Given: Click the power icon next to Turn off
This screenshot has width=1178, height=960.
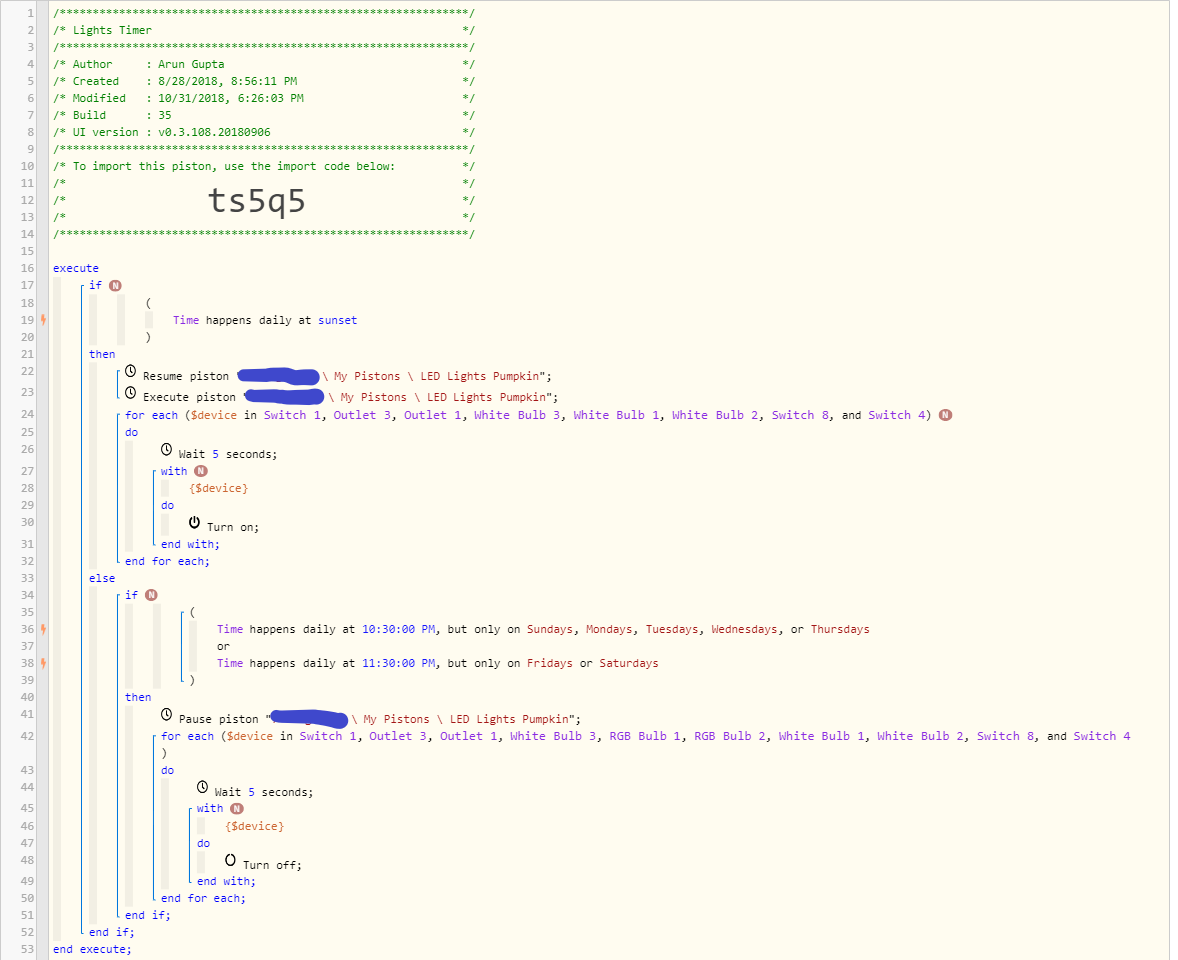Looking at the screenshot, I should coord(230,860).
